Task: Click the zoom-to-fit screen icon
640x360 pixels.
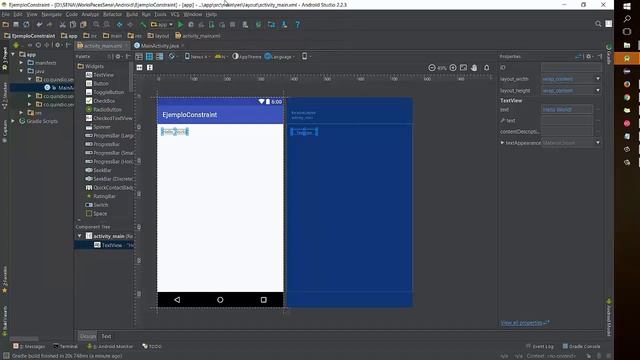Action: click(463, 68)
